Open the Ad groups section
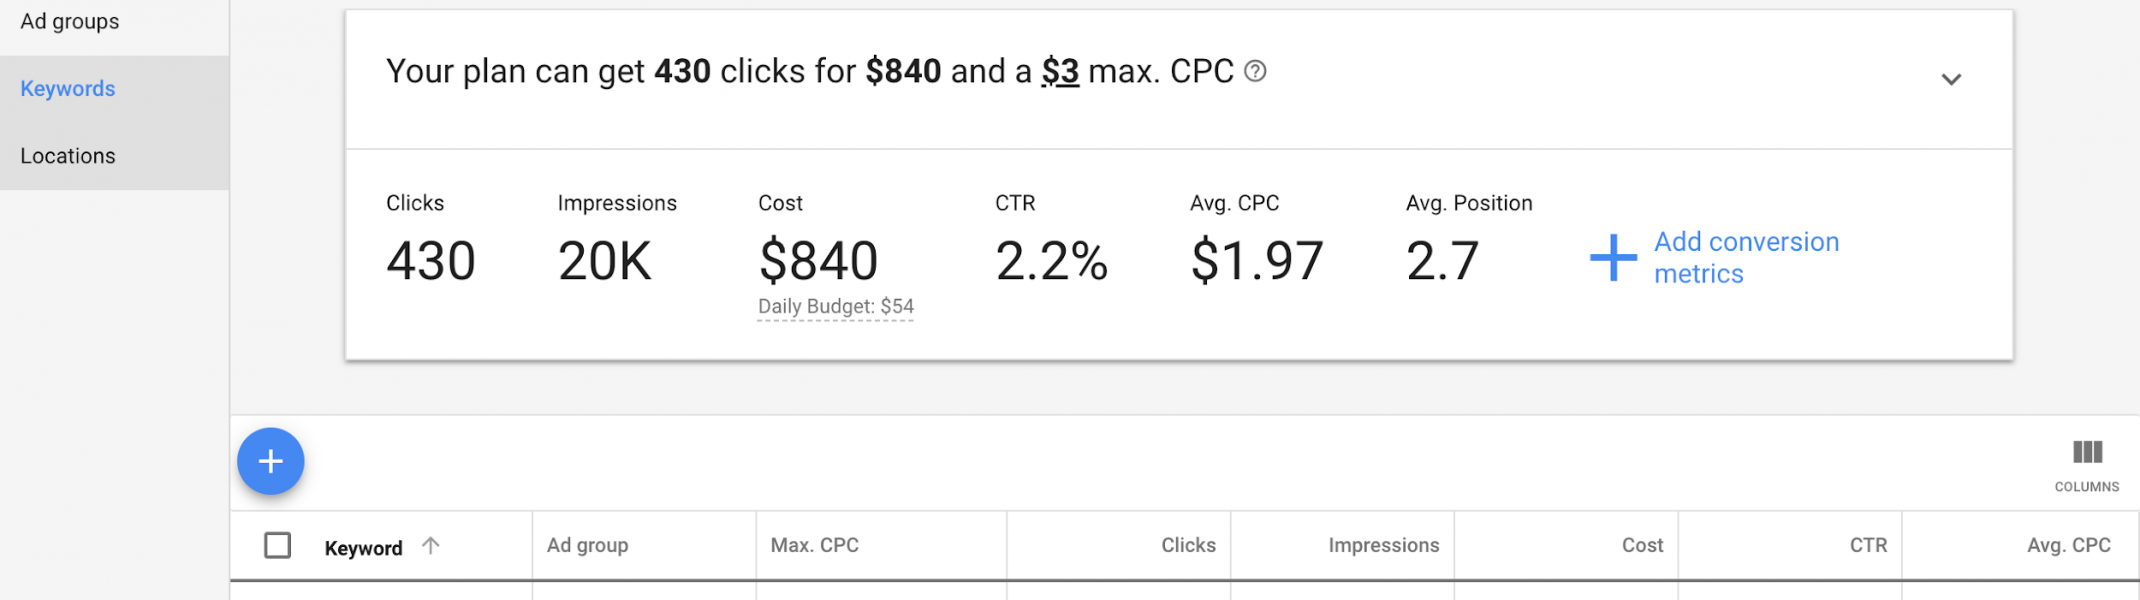The image size is (2140, 600). click(x=70, y=21)
